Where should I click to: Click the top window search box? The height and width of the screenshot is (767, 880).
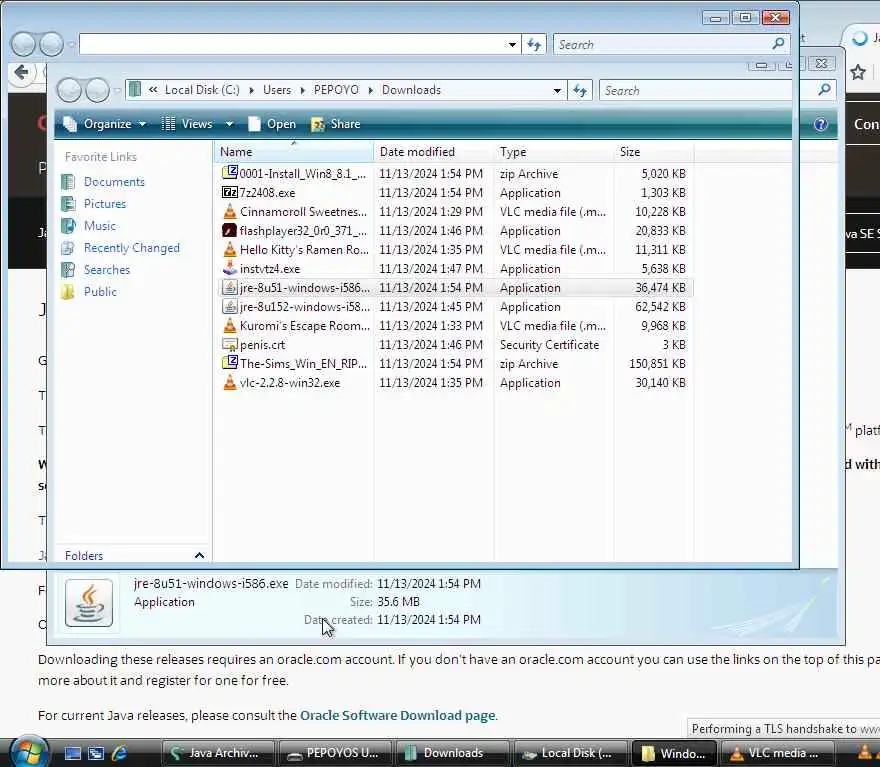pos(662,44)
